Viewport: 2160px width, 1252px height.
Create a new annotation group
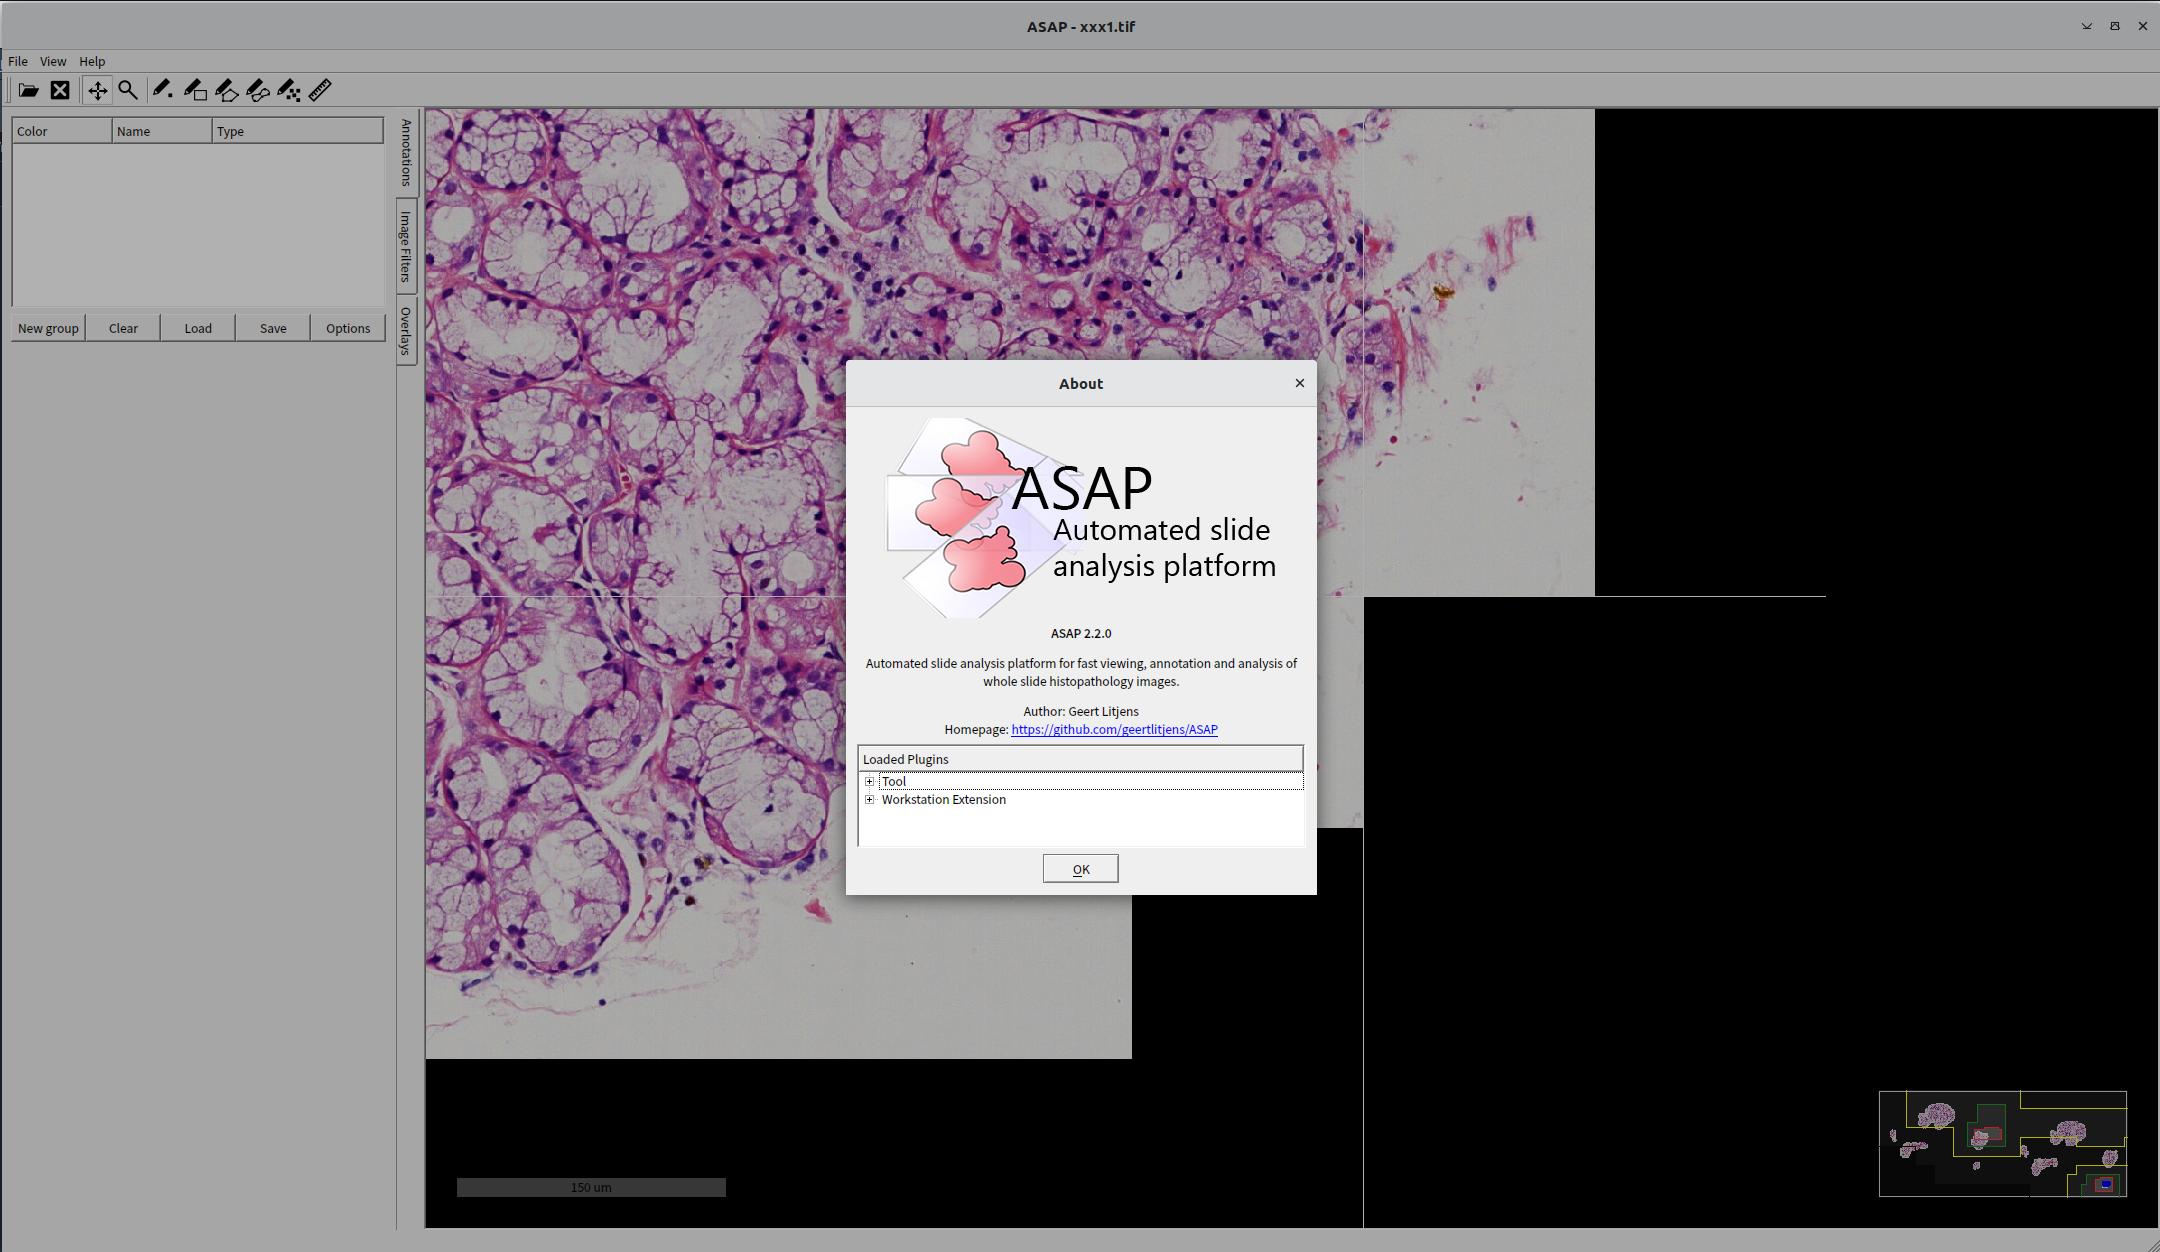(48, 327)
